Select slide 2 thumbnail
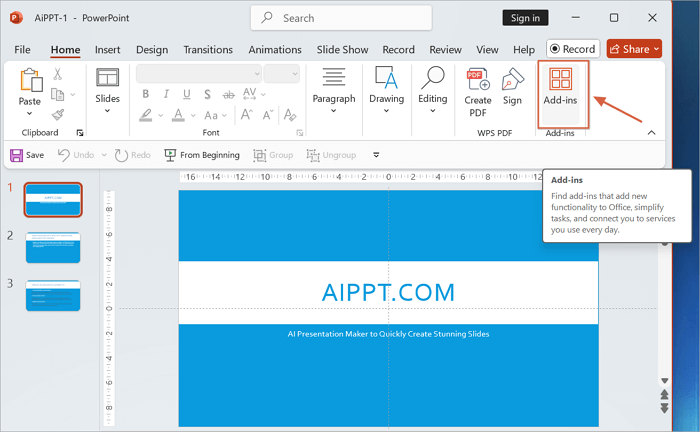The width and height of the screenshot is (700, 432). tap(53, 247)
